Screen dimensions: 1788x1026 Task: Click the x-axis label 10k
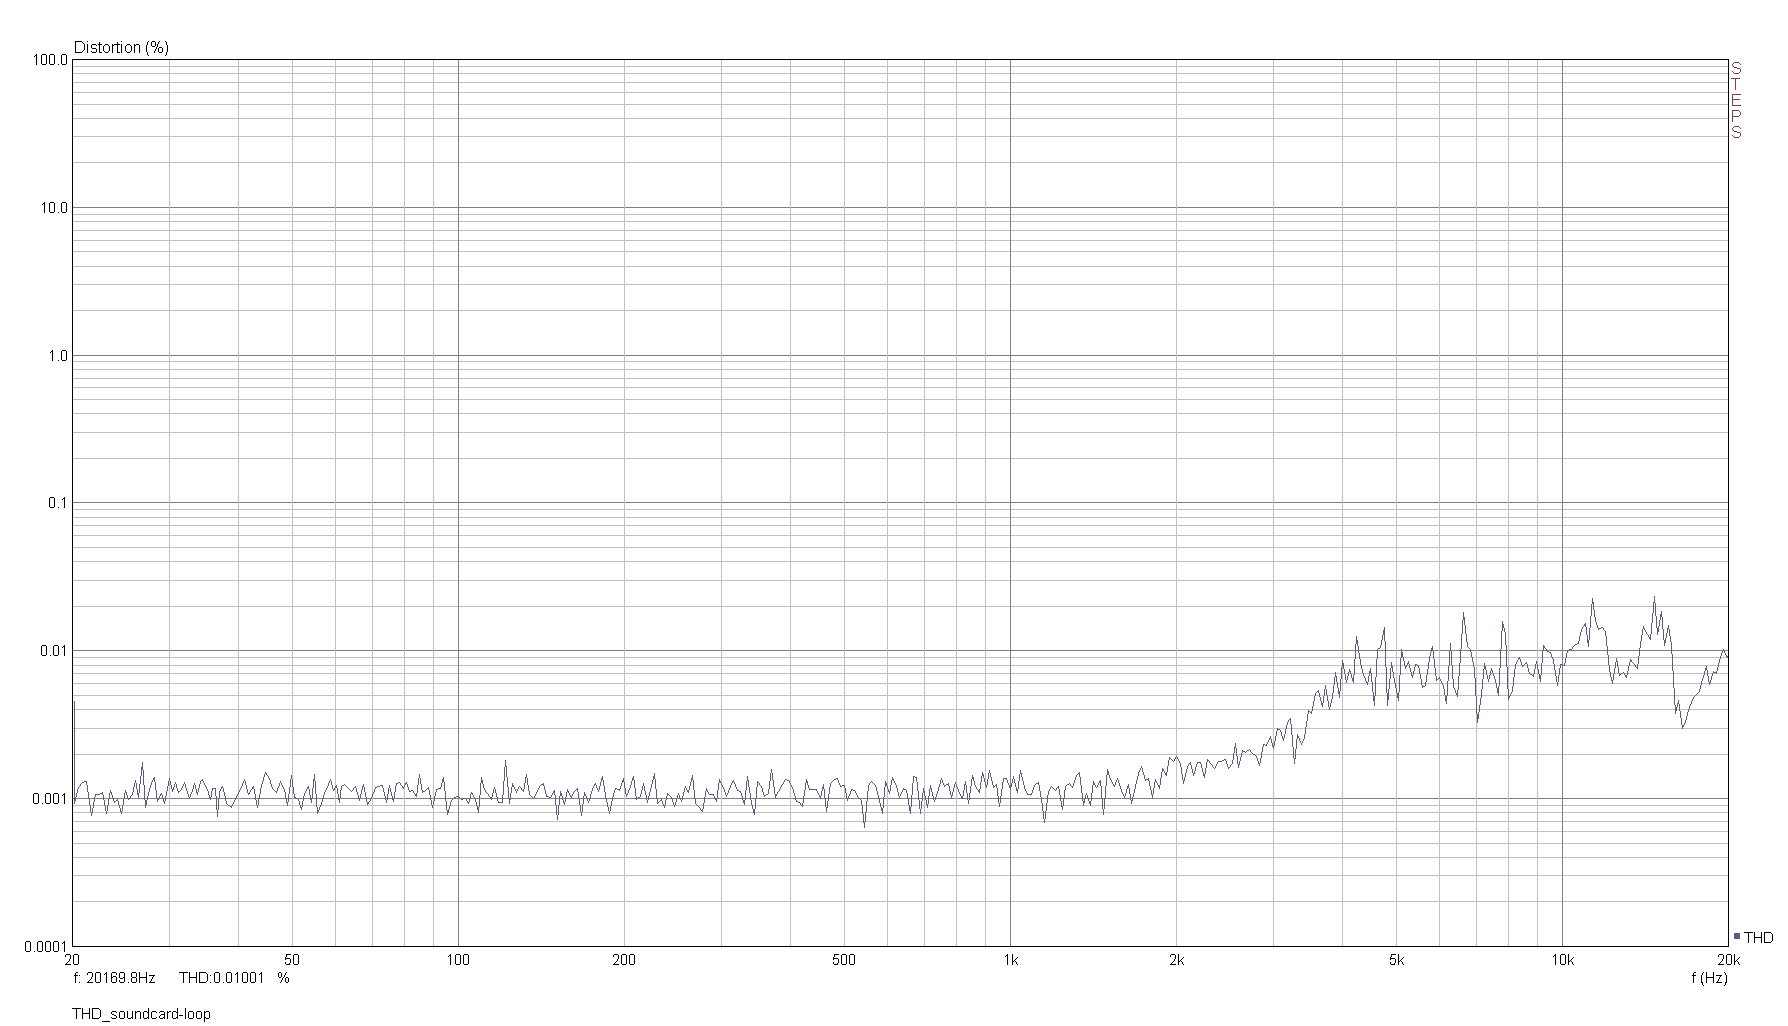(x=1562, y=960)
